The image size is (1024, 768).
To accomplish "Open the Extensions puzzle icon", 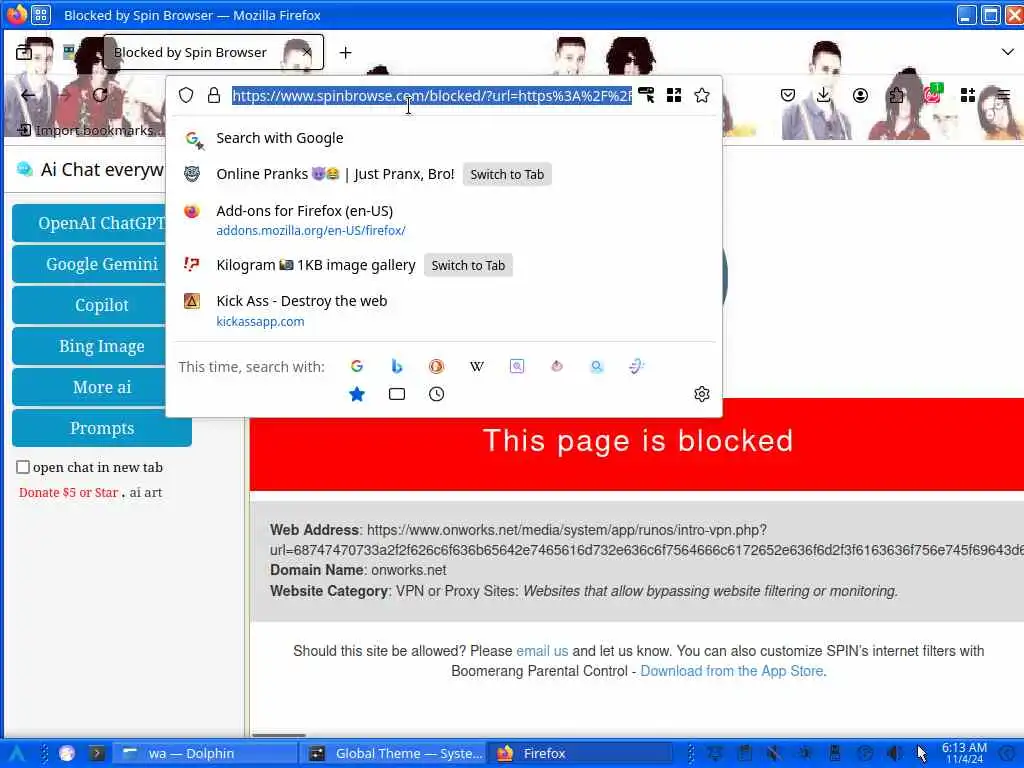I will [897, 95].
